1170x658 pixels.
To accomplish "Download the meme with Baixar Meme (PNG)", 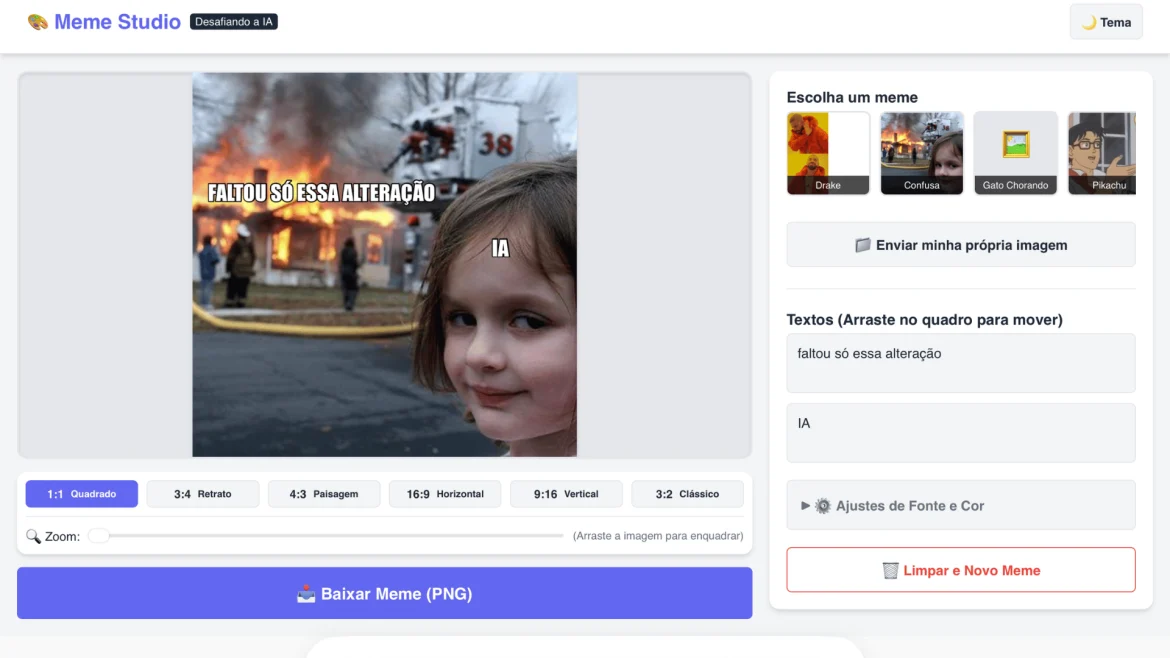I will (x=384, y=593).
